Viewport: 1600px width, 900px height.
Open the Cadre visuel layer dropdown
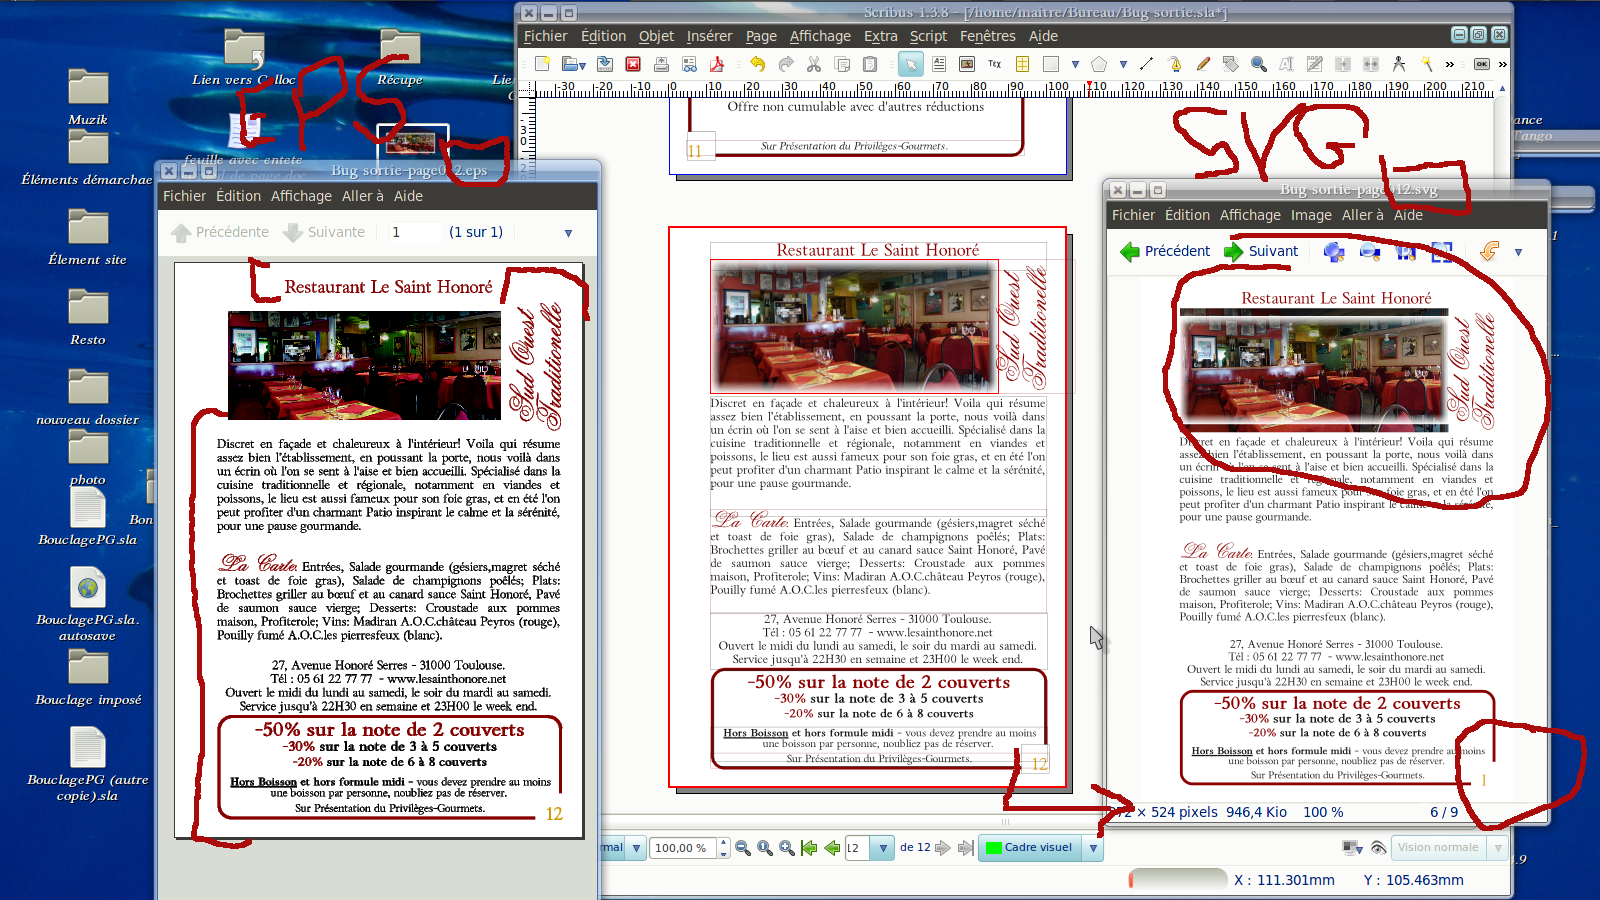(1094, 848)
